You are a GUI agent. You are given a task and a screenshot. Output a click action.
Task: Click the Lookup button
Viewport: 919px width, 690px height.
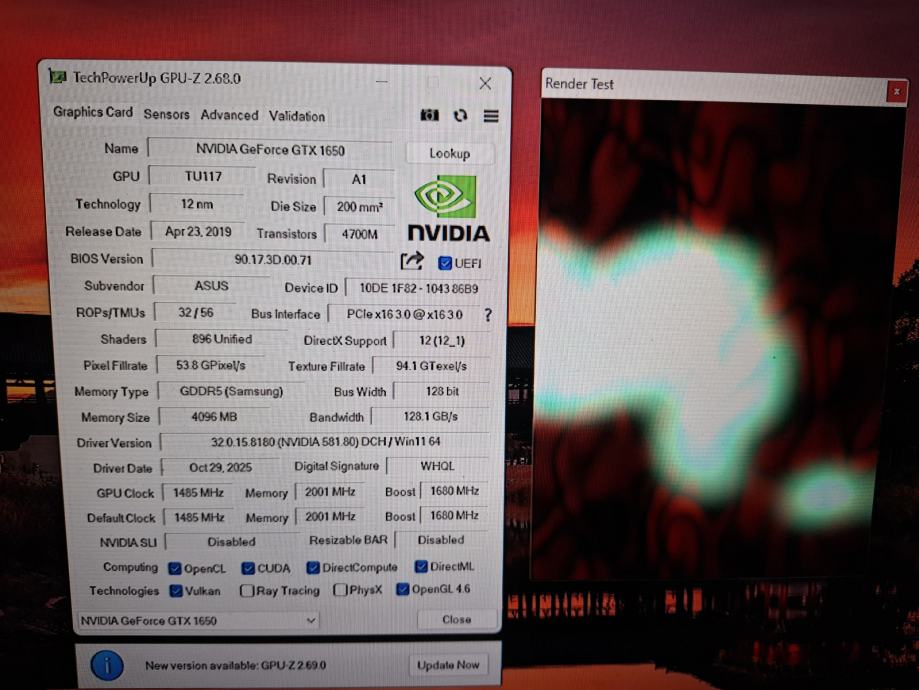tap(450, 154)
